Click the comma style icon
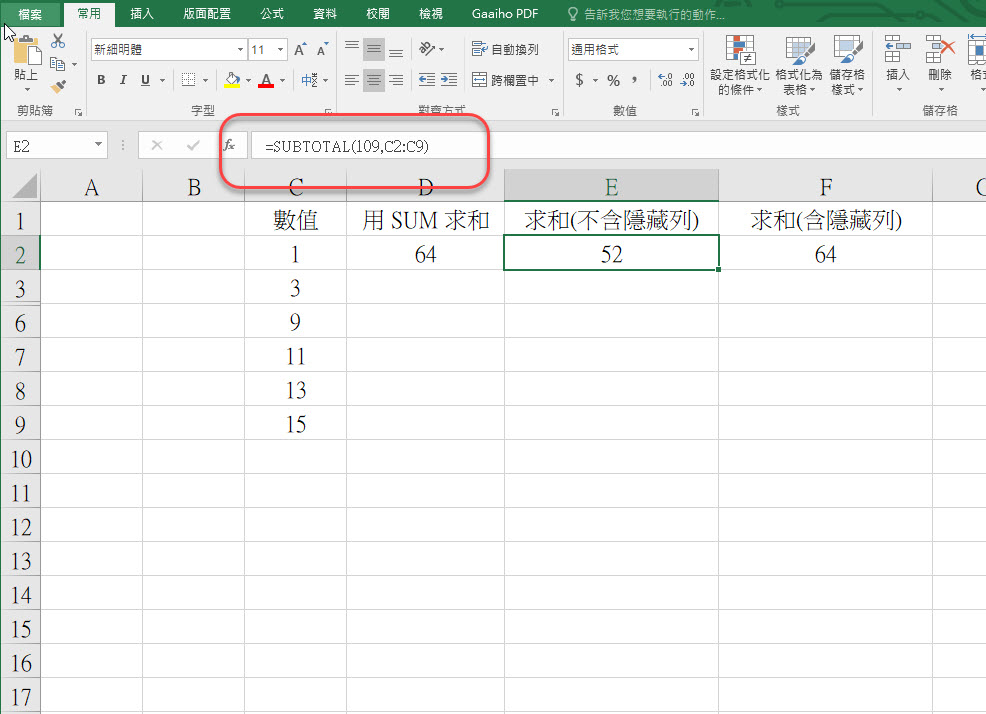The width and height of the screenshot is (986, 714). pyautogui.click(x=634, y=80)
